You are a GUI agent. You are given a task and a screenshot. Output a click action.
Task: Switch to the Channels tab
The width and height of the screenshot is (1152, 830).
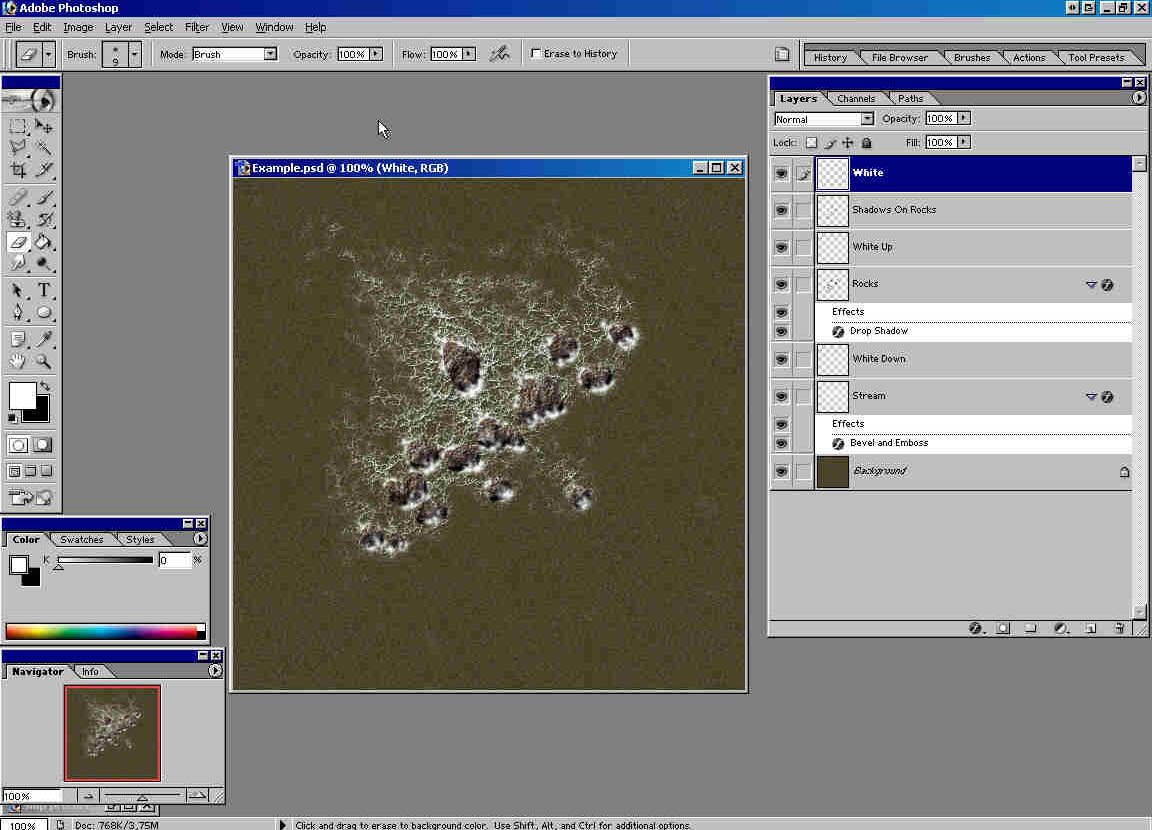coord(856,99)
